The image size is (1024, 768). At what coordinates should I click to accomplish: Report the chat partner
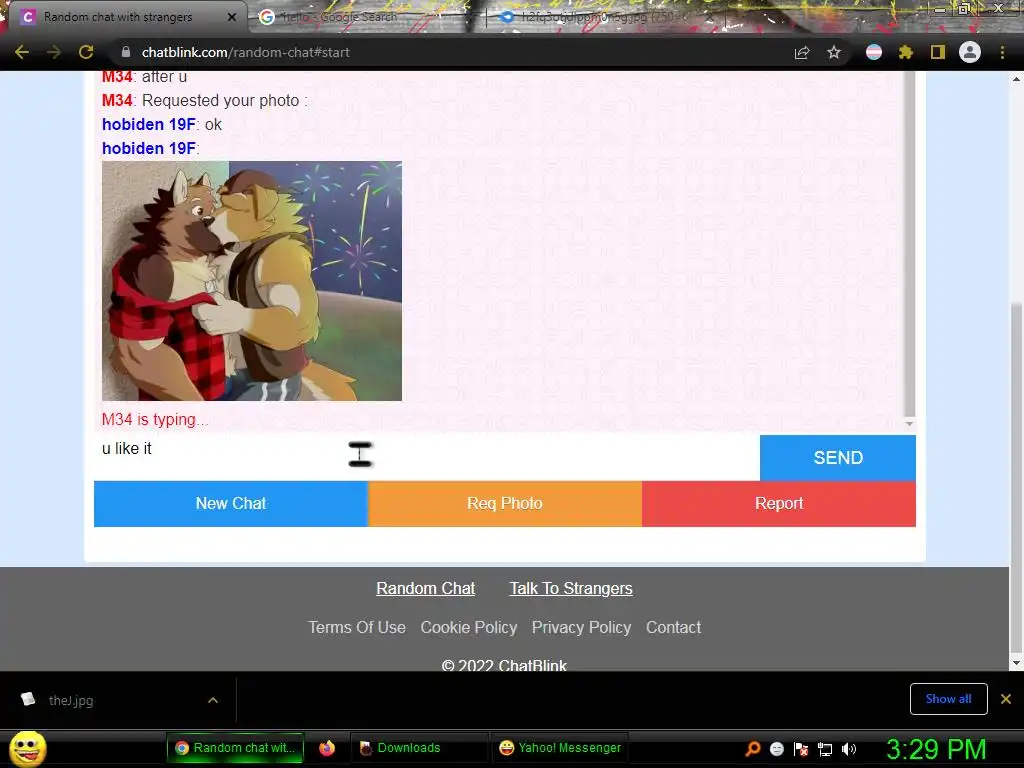click(x=779, y=504)
